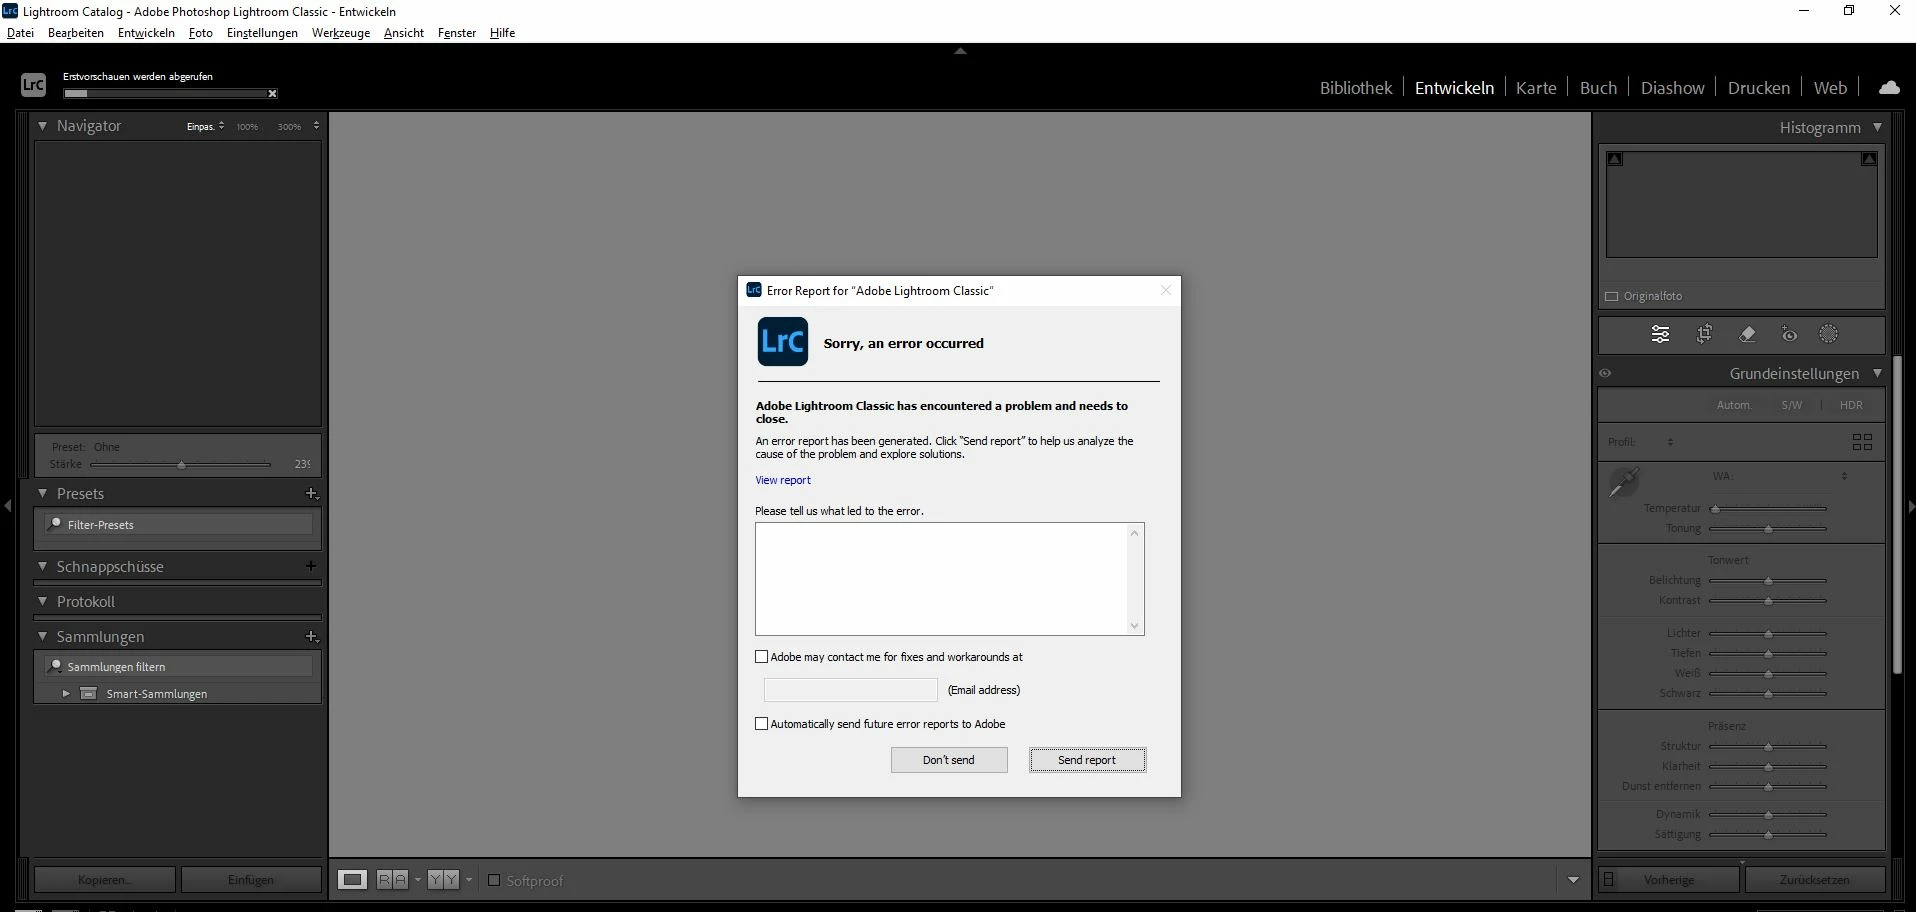Image resolution: width=1916 pixels, height=912 pixels.
Task: Click the Einfügen button
Action: click(x=251, y=880)
